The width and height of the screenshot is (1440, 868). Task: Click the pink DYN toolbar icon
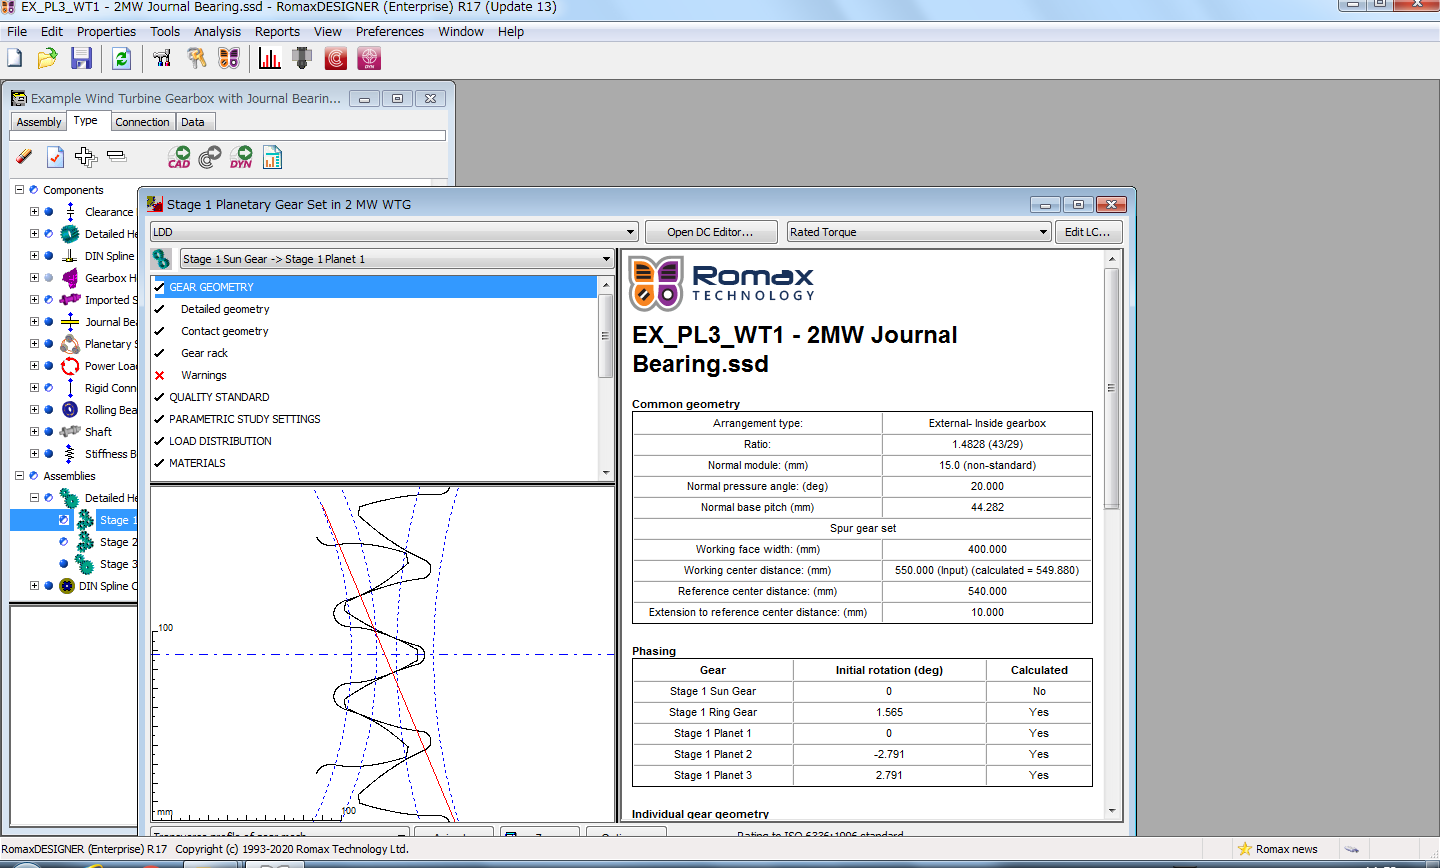(x=370, y=59)
